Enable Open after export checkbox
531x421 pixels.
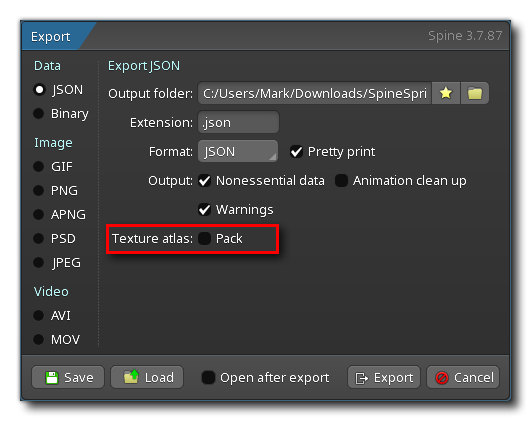[208, 377]
